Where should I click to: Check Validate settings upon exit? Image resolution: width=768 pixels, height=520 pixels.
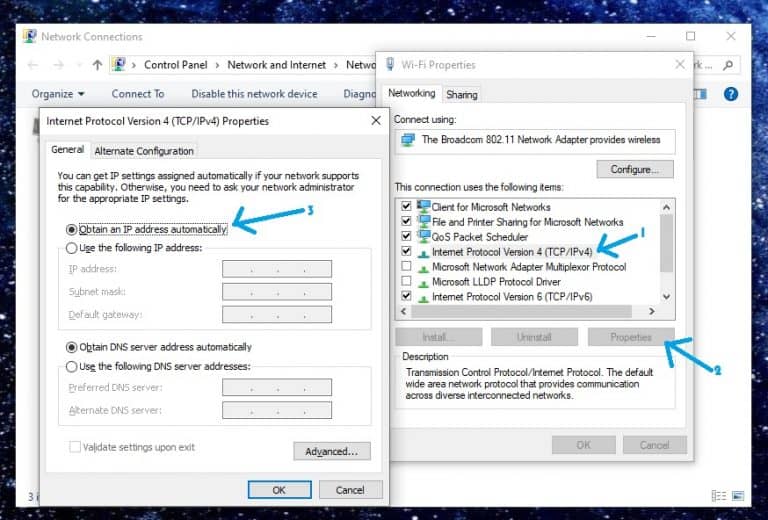tap(75, 447)
